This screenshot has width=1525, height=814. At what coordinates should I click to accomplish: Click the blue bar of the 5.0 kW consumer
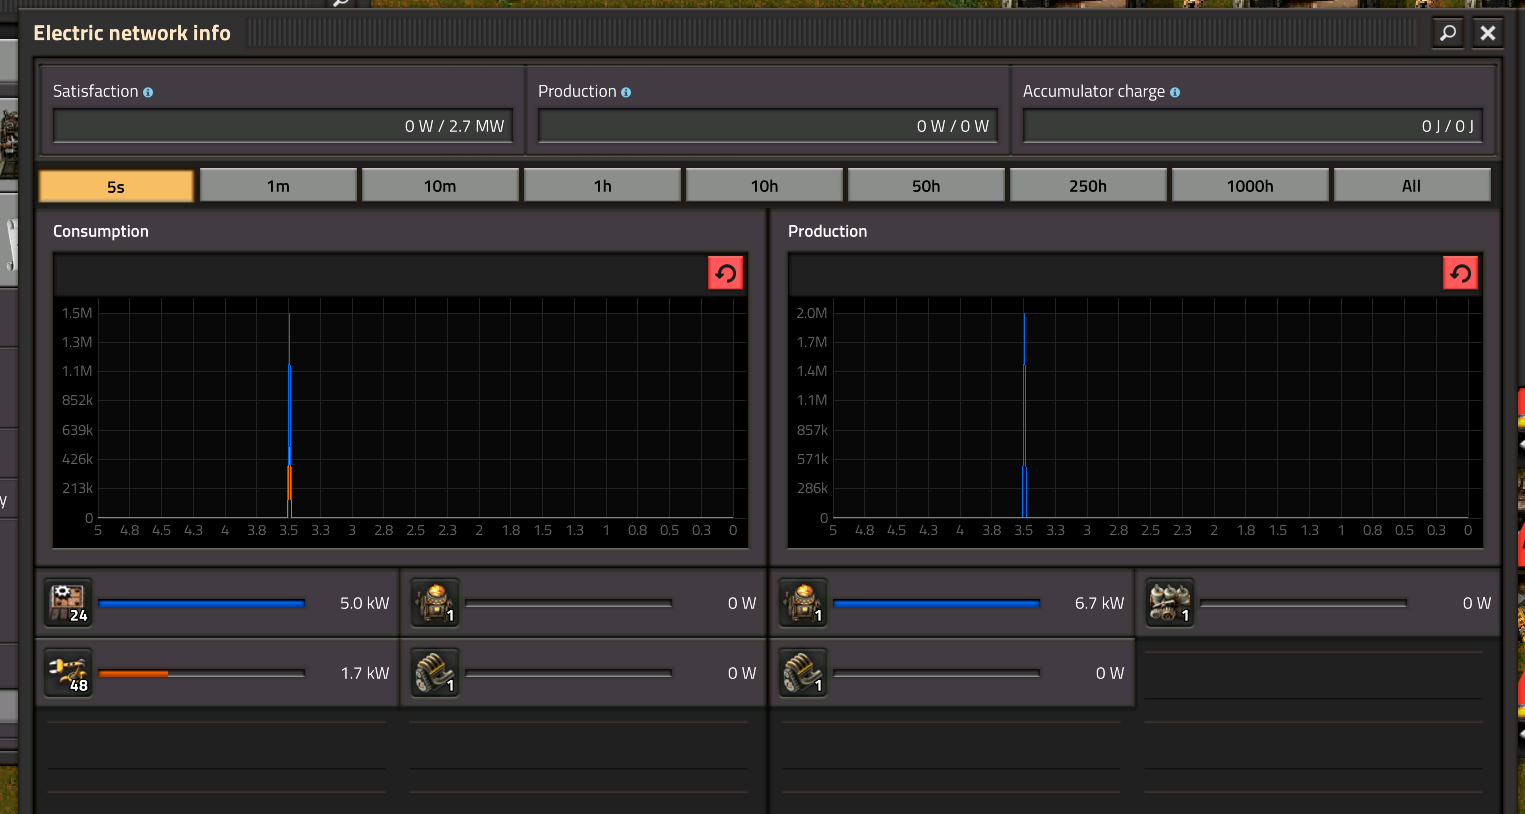tap(201, 603)
